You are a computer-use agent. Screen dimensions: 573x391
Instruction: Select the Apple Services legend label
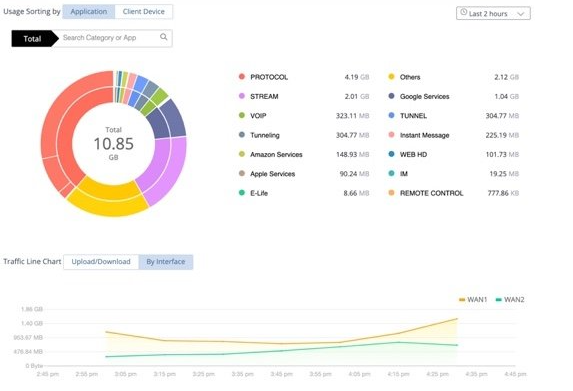[273, 174]
